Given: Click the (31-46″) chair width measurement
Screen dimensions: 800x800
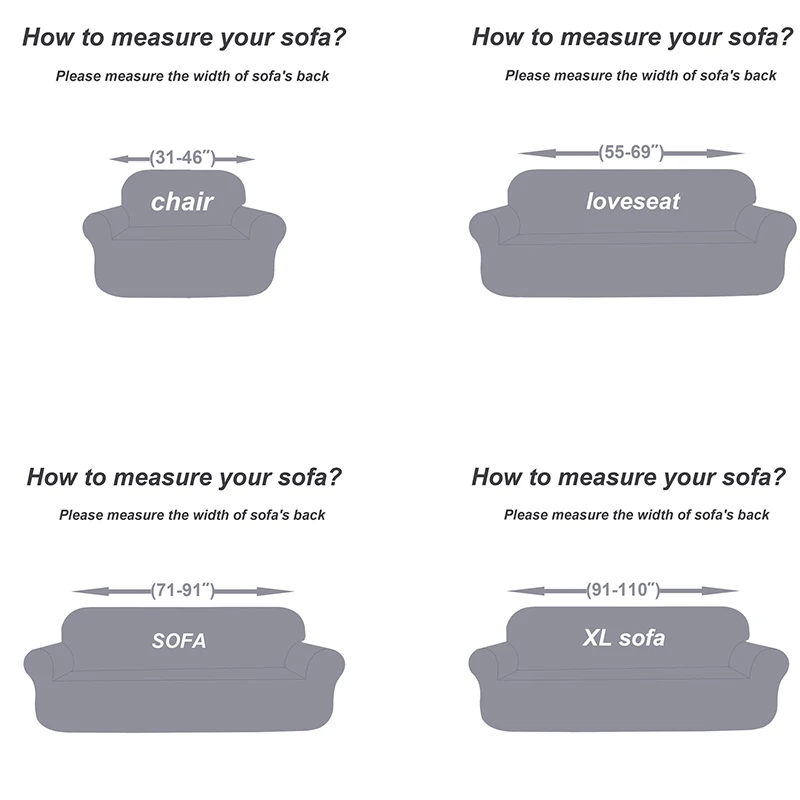Looking at the screenshot, I should 182,158.
